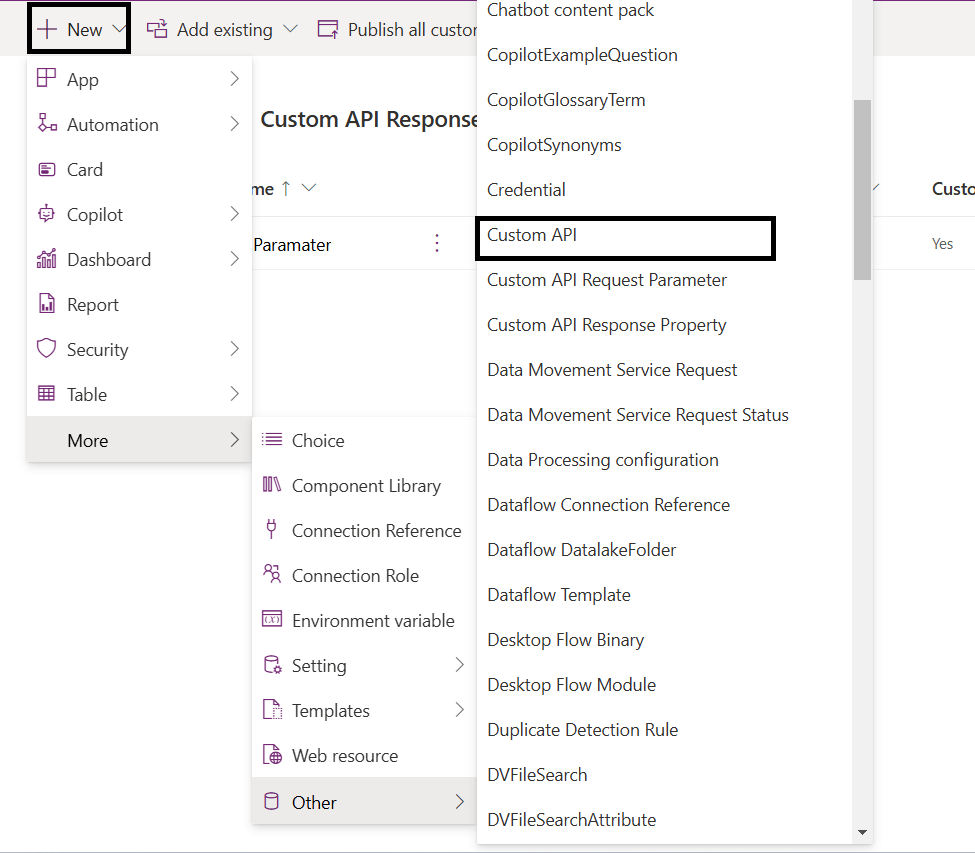975x853 pixels.
Task: Expand the Templates submenu arrow
Action: 460,709
